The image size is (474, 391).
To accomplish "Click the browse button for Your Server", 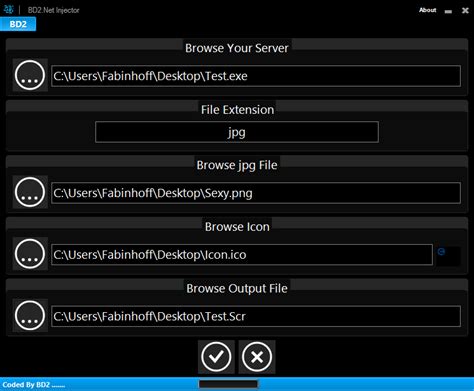I will click(30, 75).
